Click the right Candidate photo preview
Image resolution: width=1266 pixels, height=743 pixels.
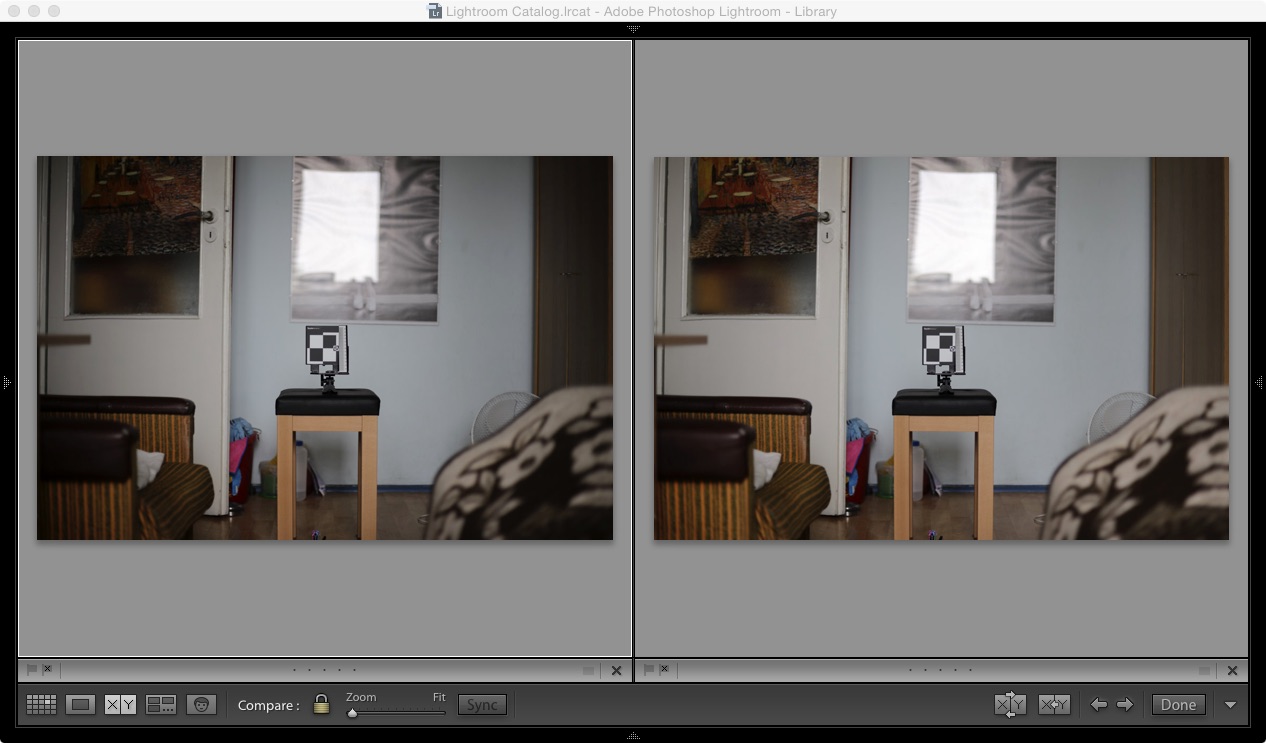[941, 348]
